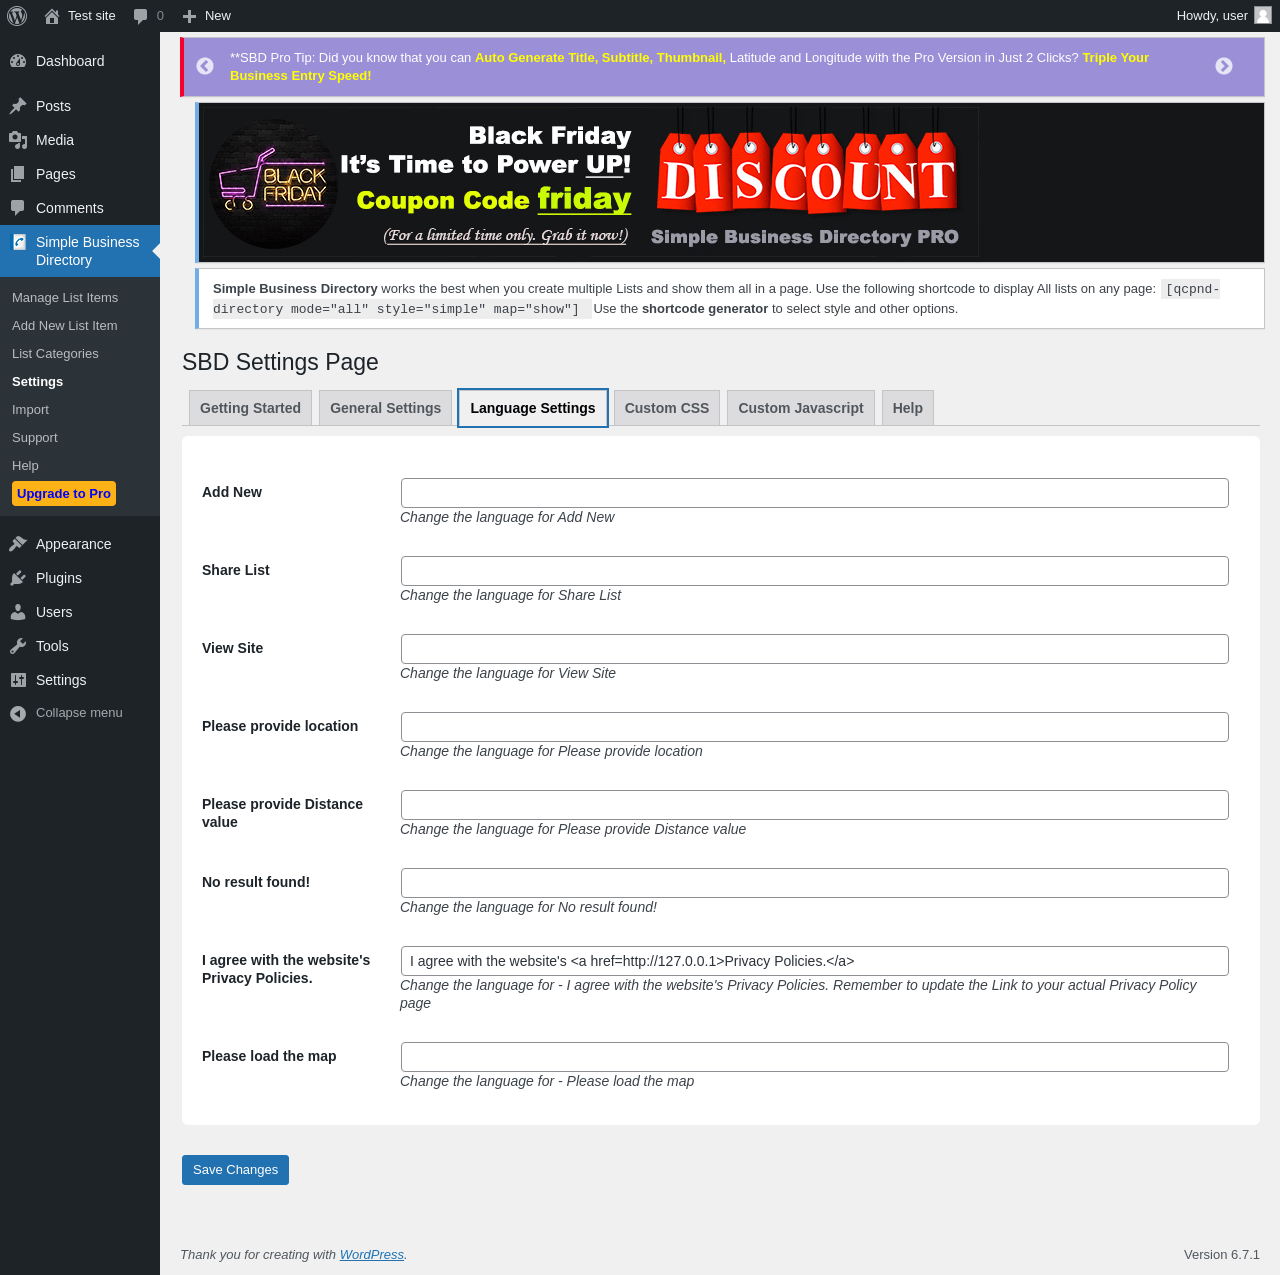The width and height of the screenshot is (1280, 1275).
Task: Click the Tools wrench icon
Action: pyautogui.click(x=18, y=646)
